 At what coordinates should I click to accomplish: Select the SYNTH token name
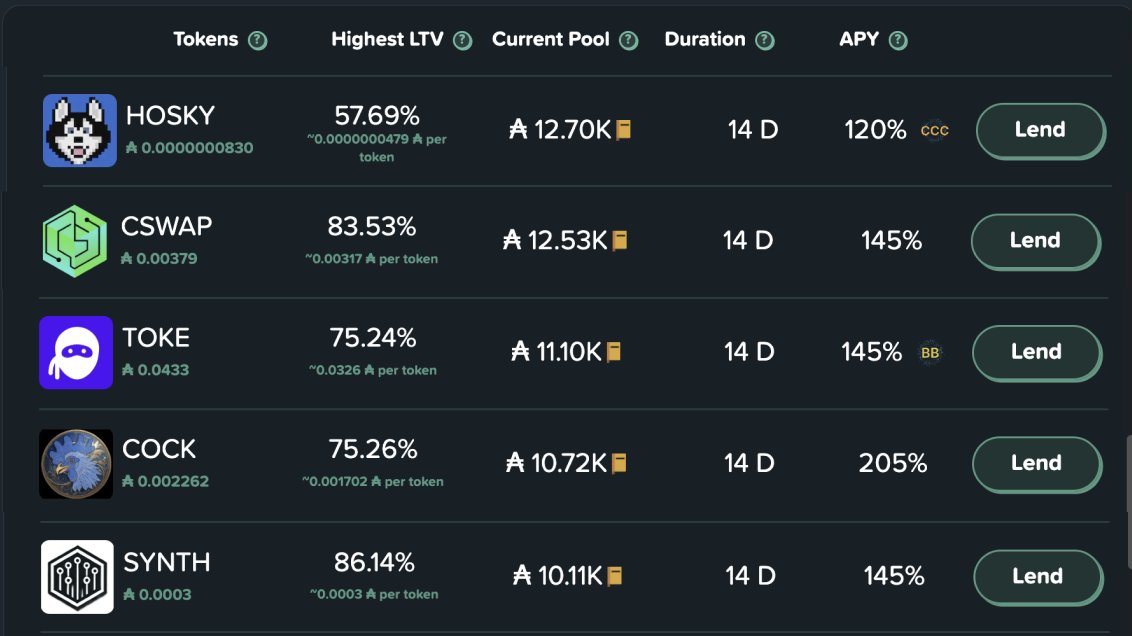[167, 562]
